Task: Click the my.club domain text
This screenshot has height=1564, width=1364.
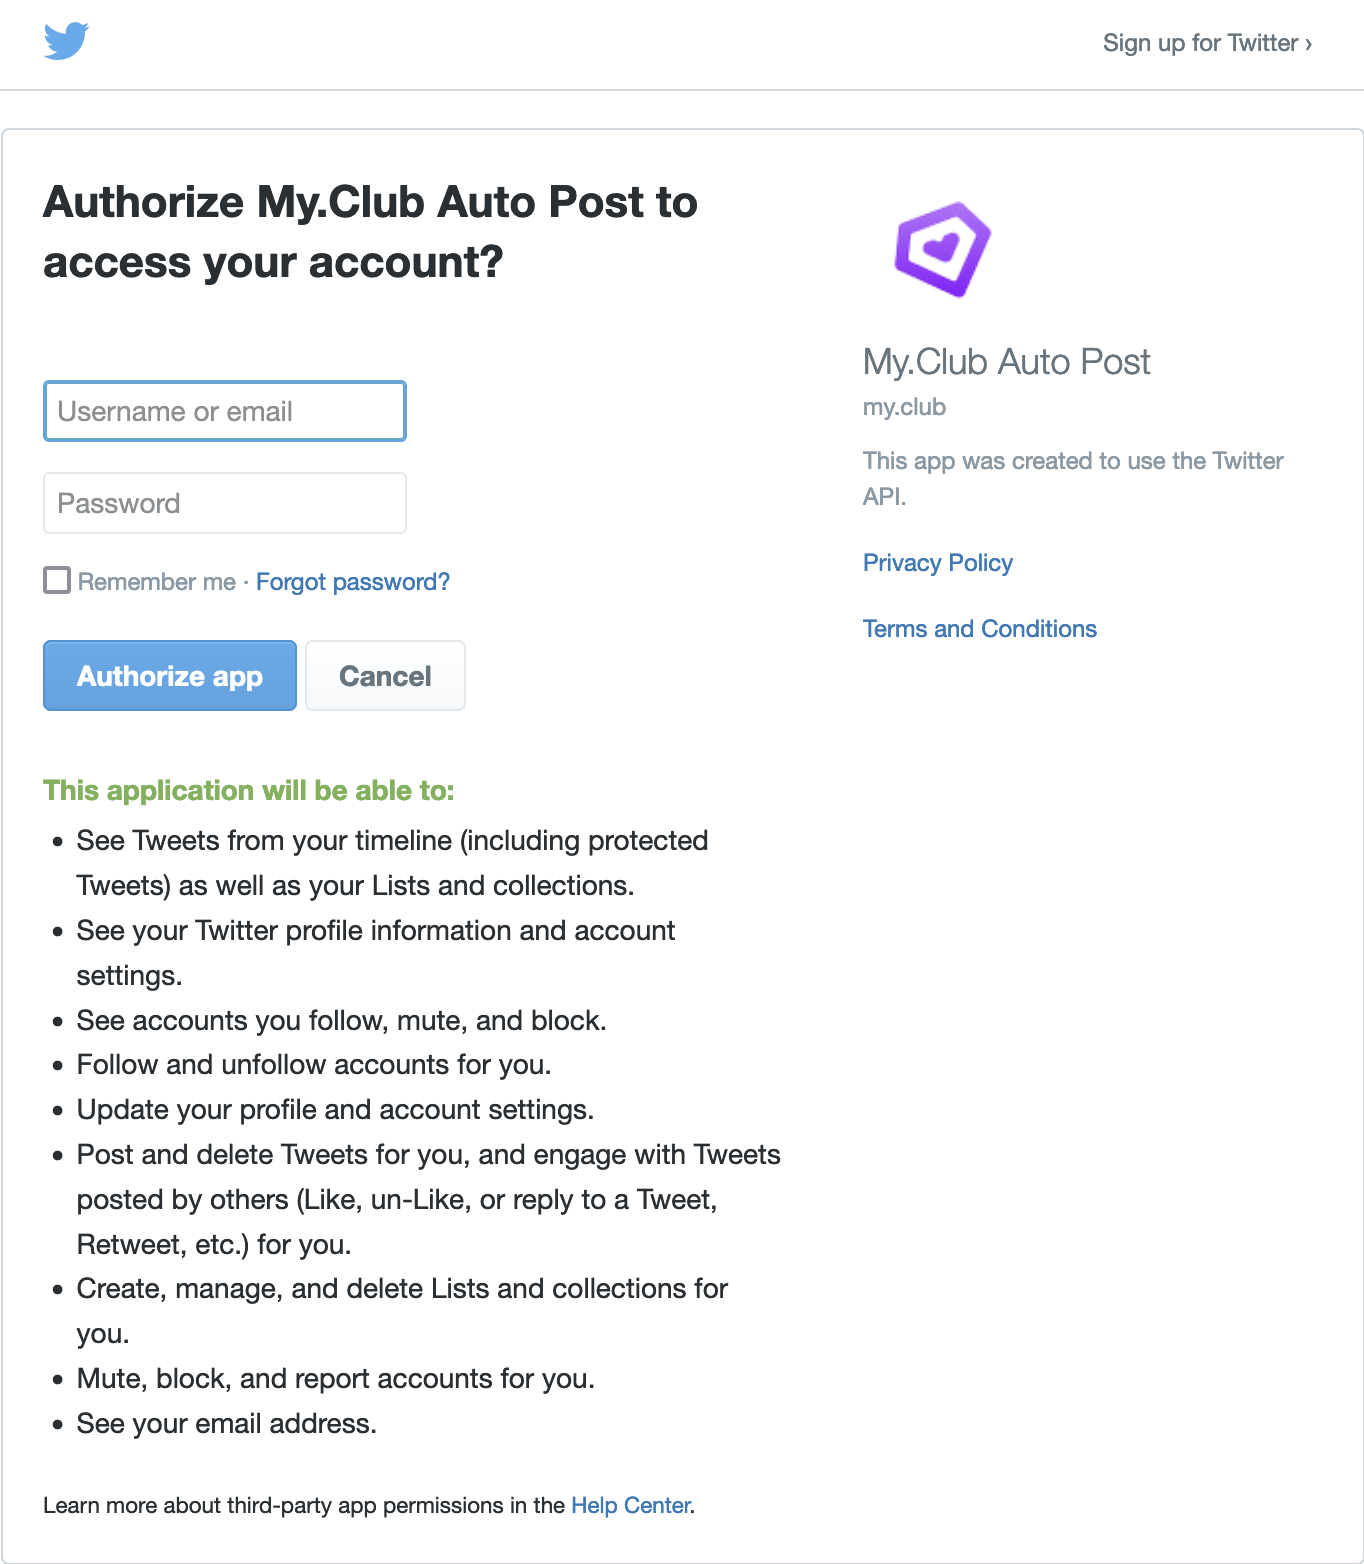Action: pos(904,407)
